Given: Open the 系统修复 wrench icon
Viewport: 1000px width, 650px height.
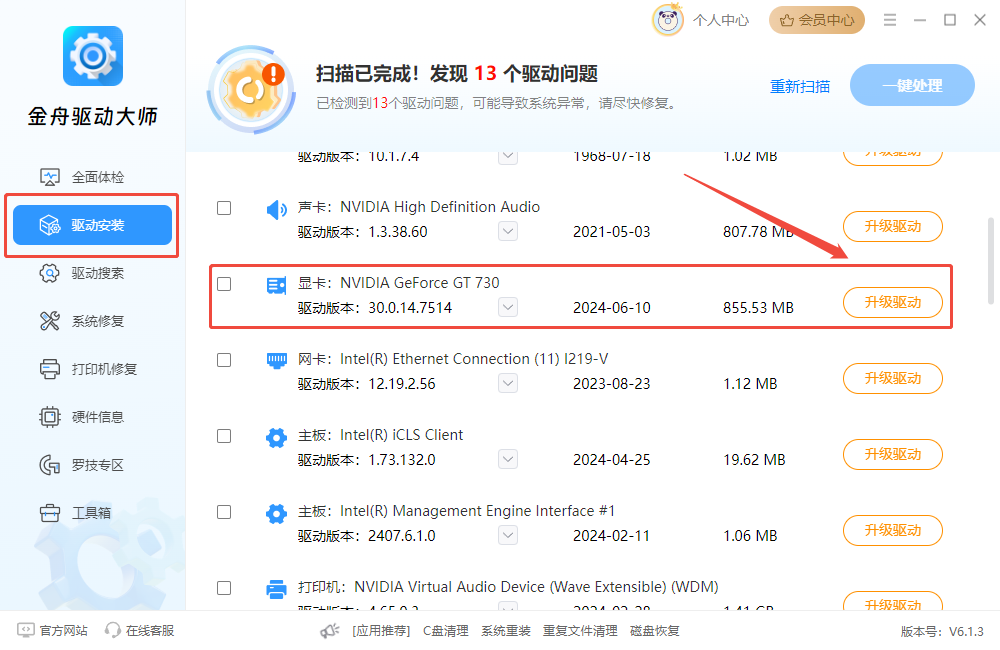Looking at the screenshot, I should click(49, 321).
